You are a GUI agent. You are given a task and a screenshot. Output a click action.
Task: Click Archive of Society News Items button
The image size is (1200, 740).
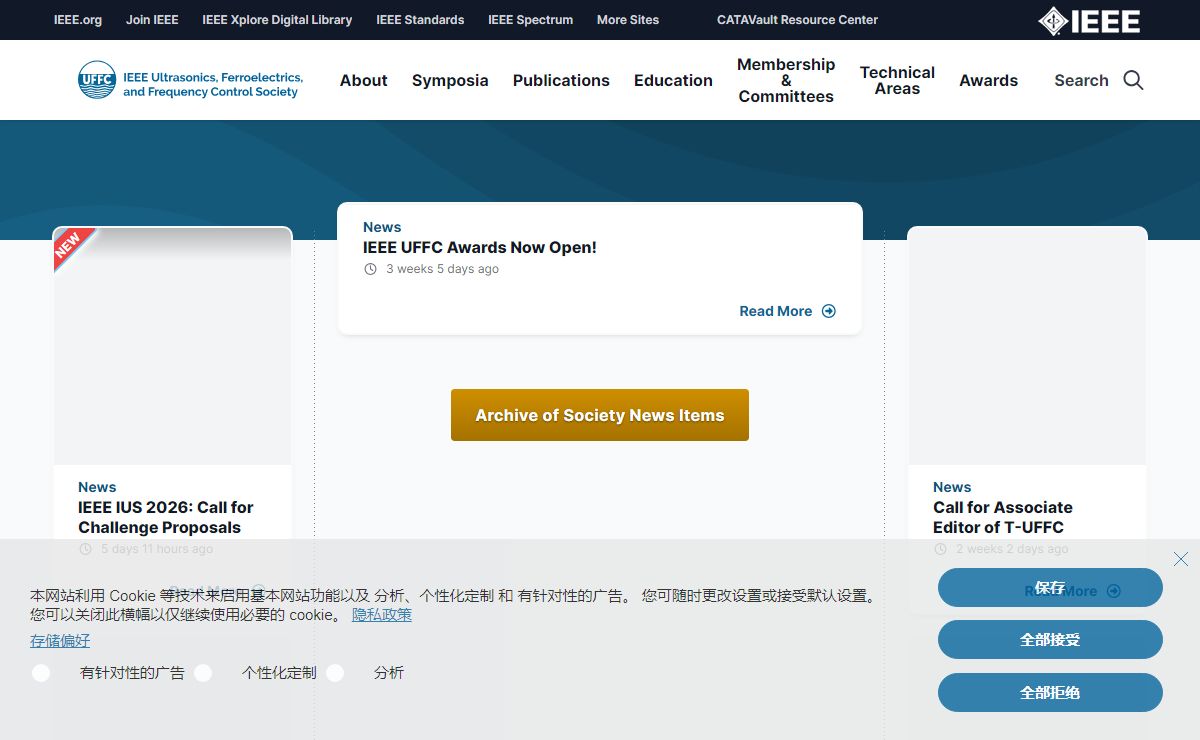click(x=600, y=415)
